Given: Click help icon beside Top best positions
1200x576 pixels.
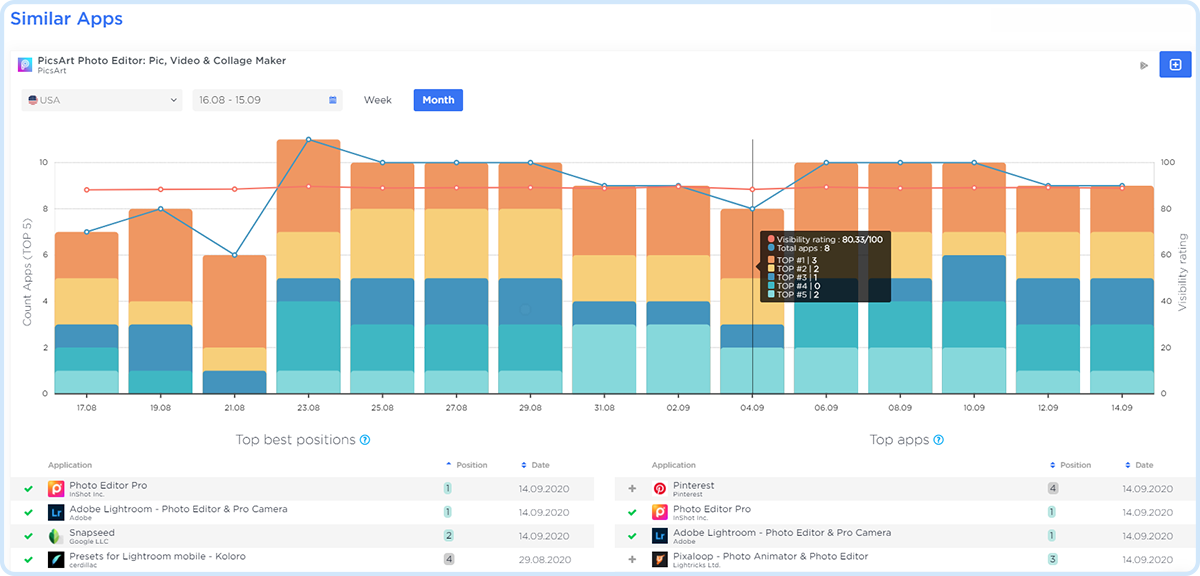Looking at the screenshot, I should click(x=365, y=440).
